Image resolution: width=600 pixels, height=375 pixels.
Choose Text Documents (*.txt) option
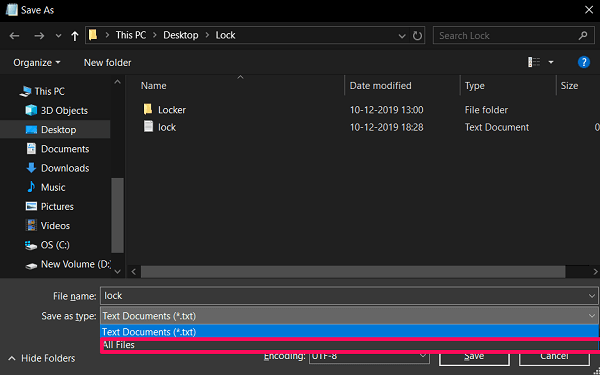point(349,332)
